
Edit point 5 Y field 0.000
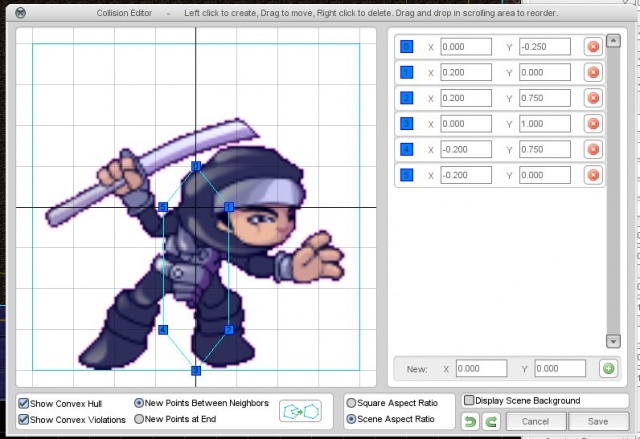[x=545, y=175]
